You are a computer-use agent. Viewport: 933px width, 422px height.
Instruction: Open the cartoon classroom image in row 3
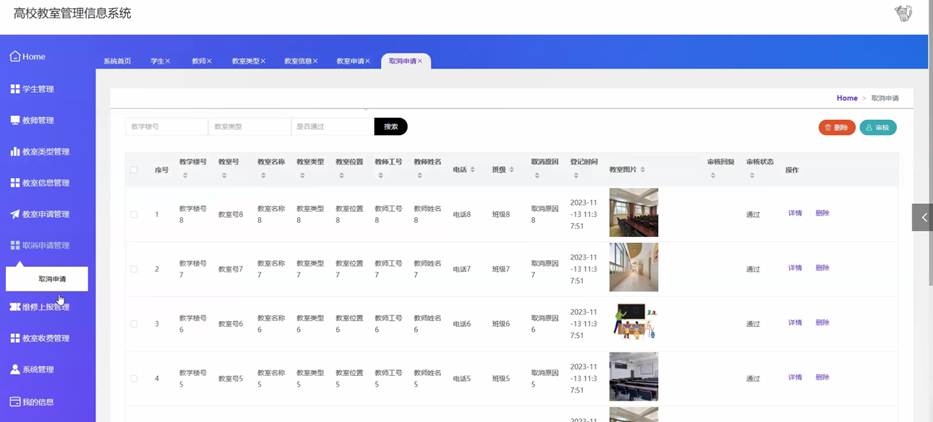[x=634, y=322]
